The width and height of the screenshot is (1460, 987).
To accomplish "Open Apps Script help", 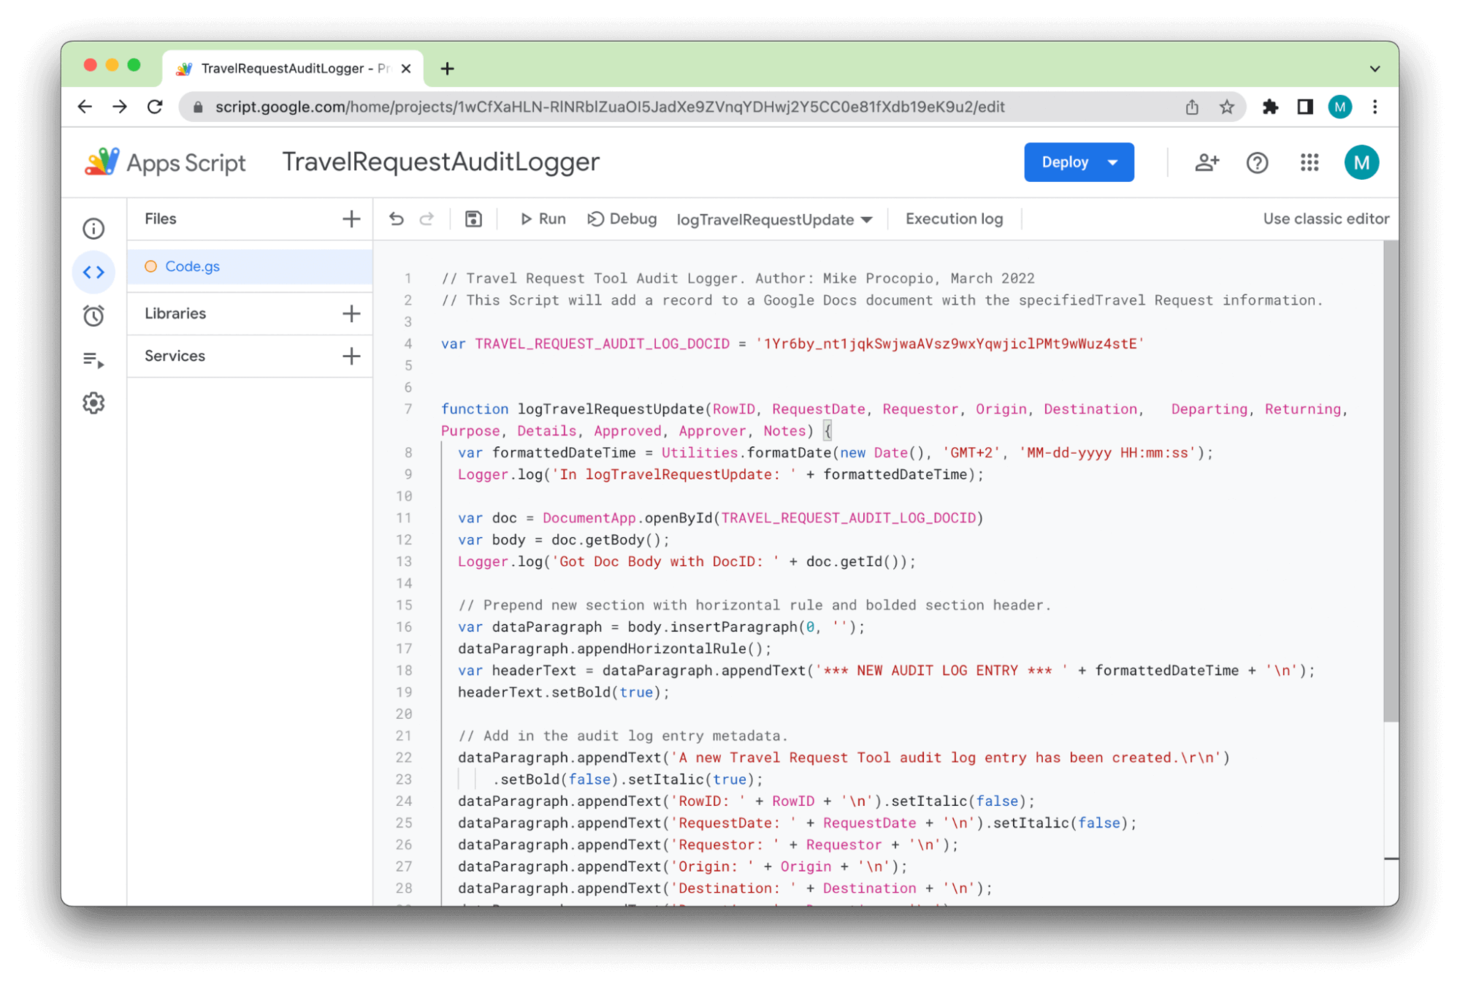I will point(1257,161).
